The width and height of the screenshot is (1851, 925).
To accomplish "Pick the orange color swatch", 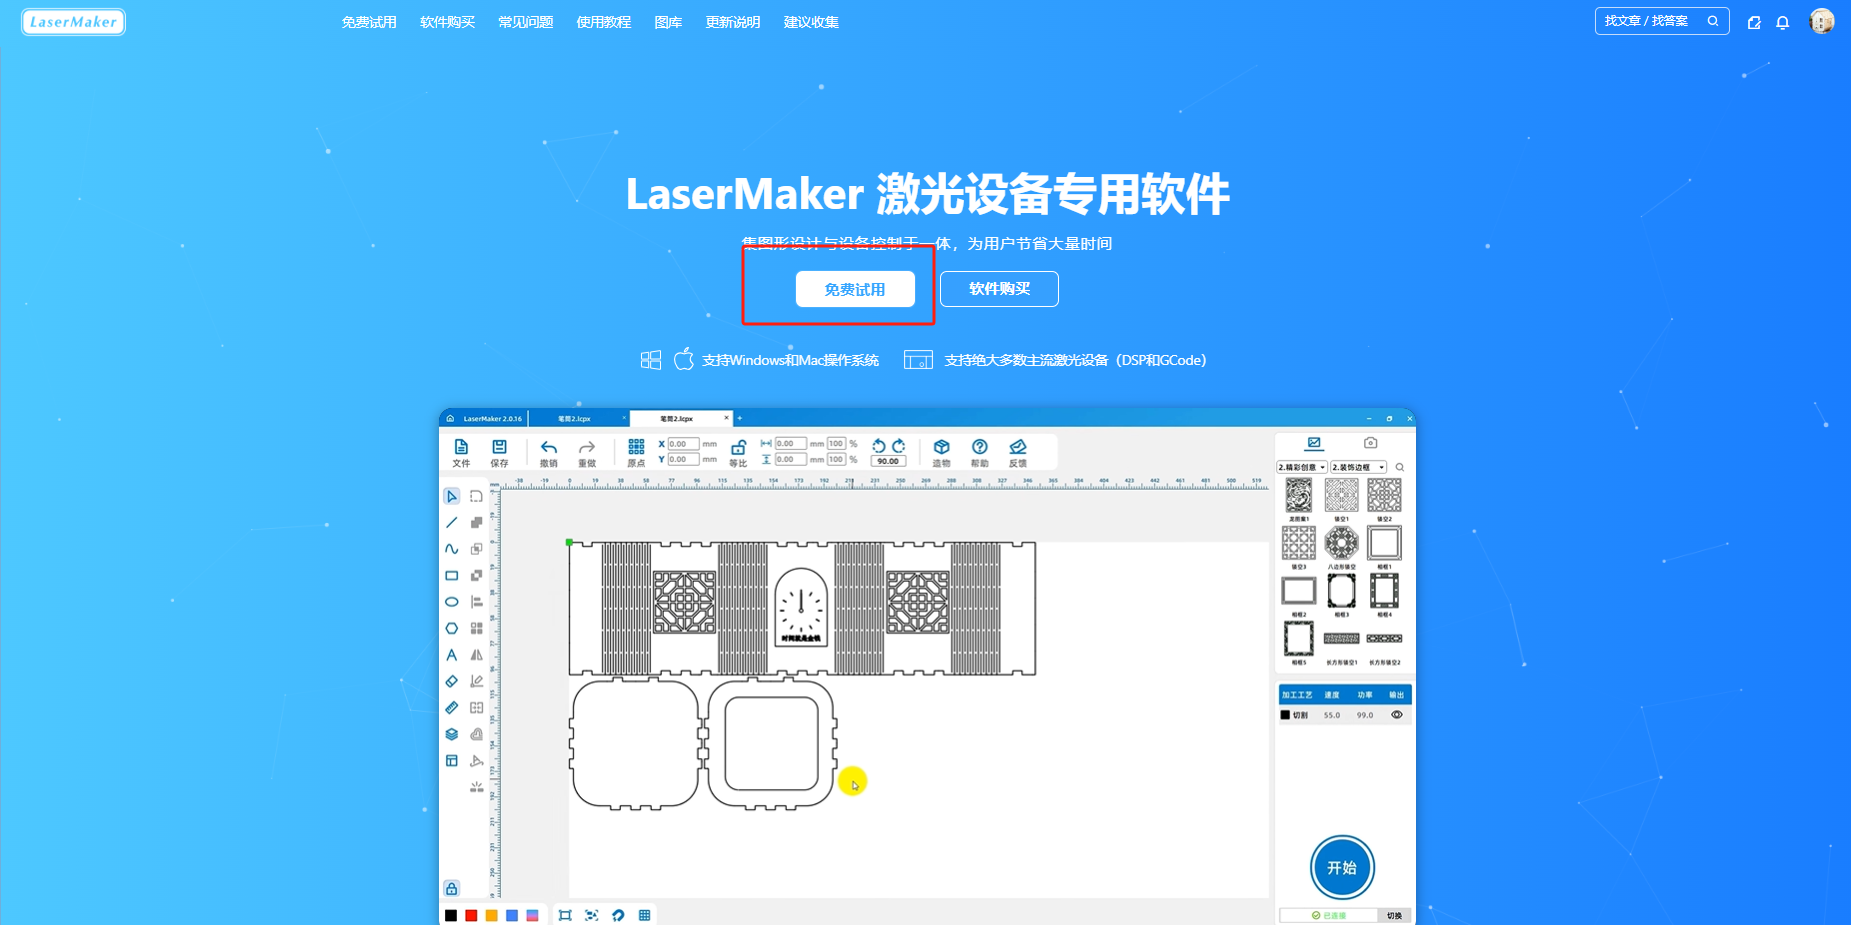I will (x=491, y=915).
